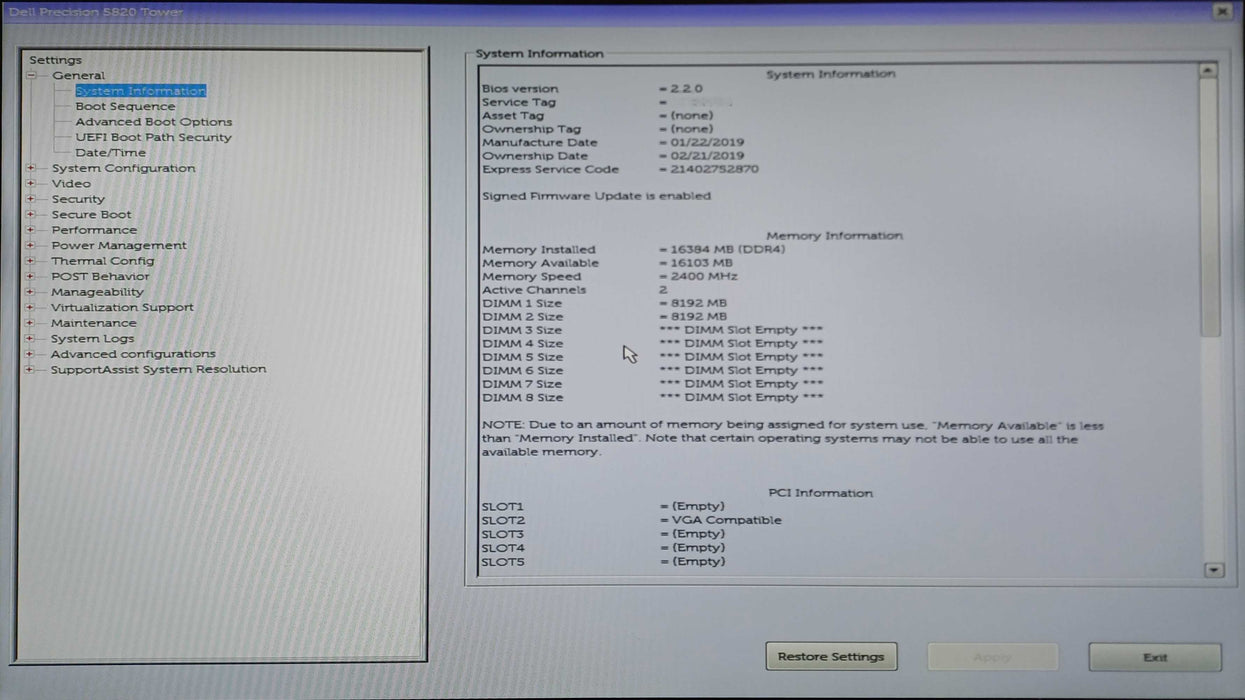Close the BIOS setup window
1245x700 pixels.
[1222, 11]
